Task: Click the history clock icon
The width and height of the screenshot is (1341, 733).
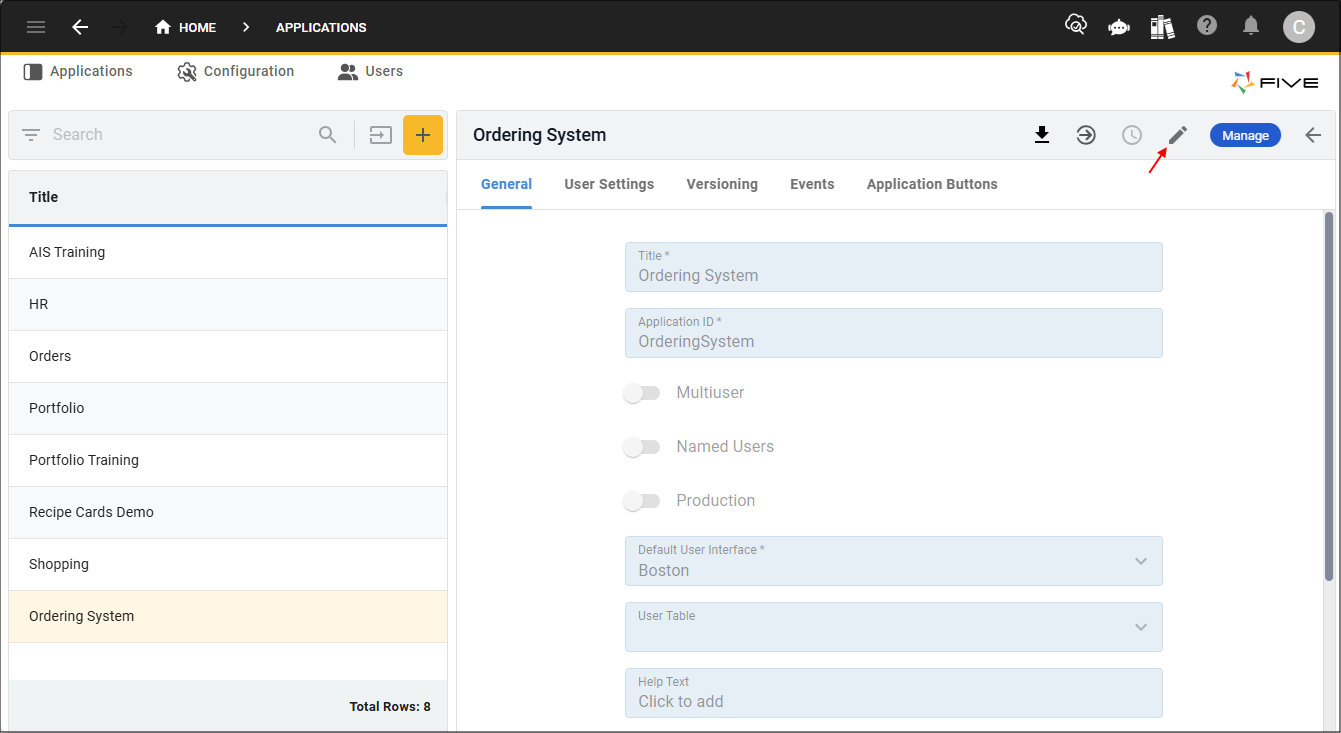Action: [1132, 135]
